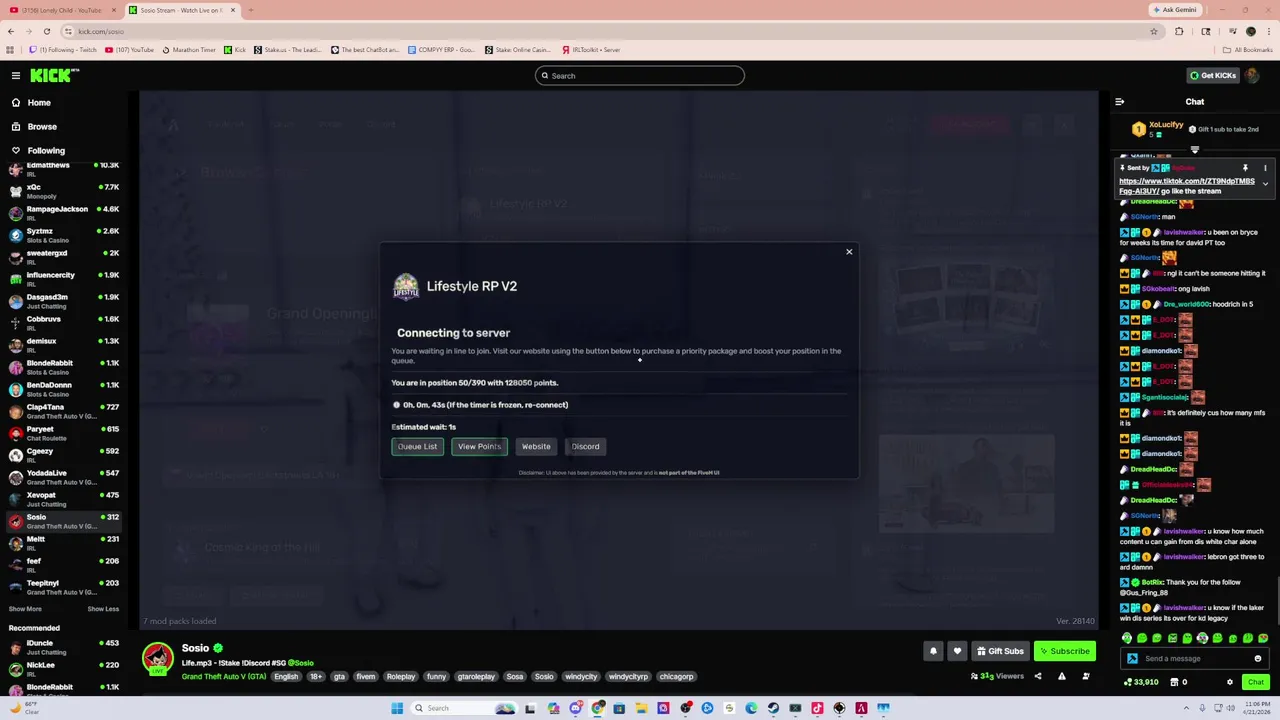
Task: Click the user icon beside report triangle
Action: pyautogui.click(x=1086, y=676)
